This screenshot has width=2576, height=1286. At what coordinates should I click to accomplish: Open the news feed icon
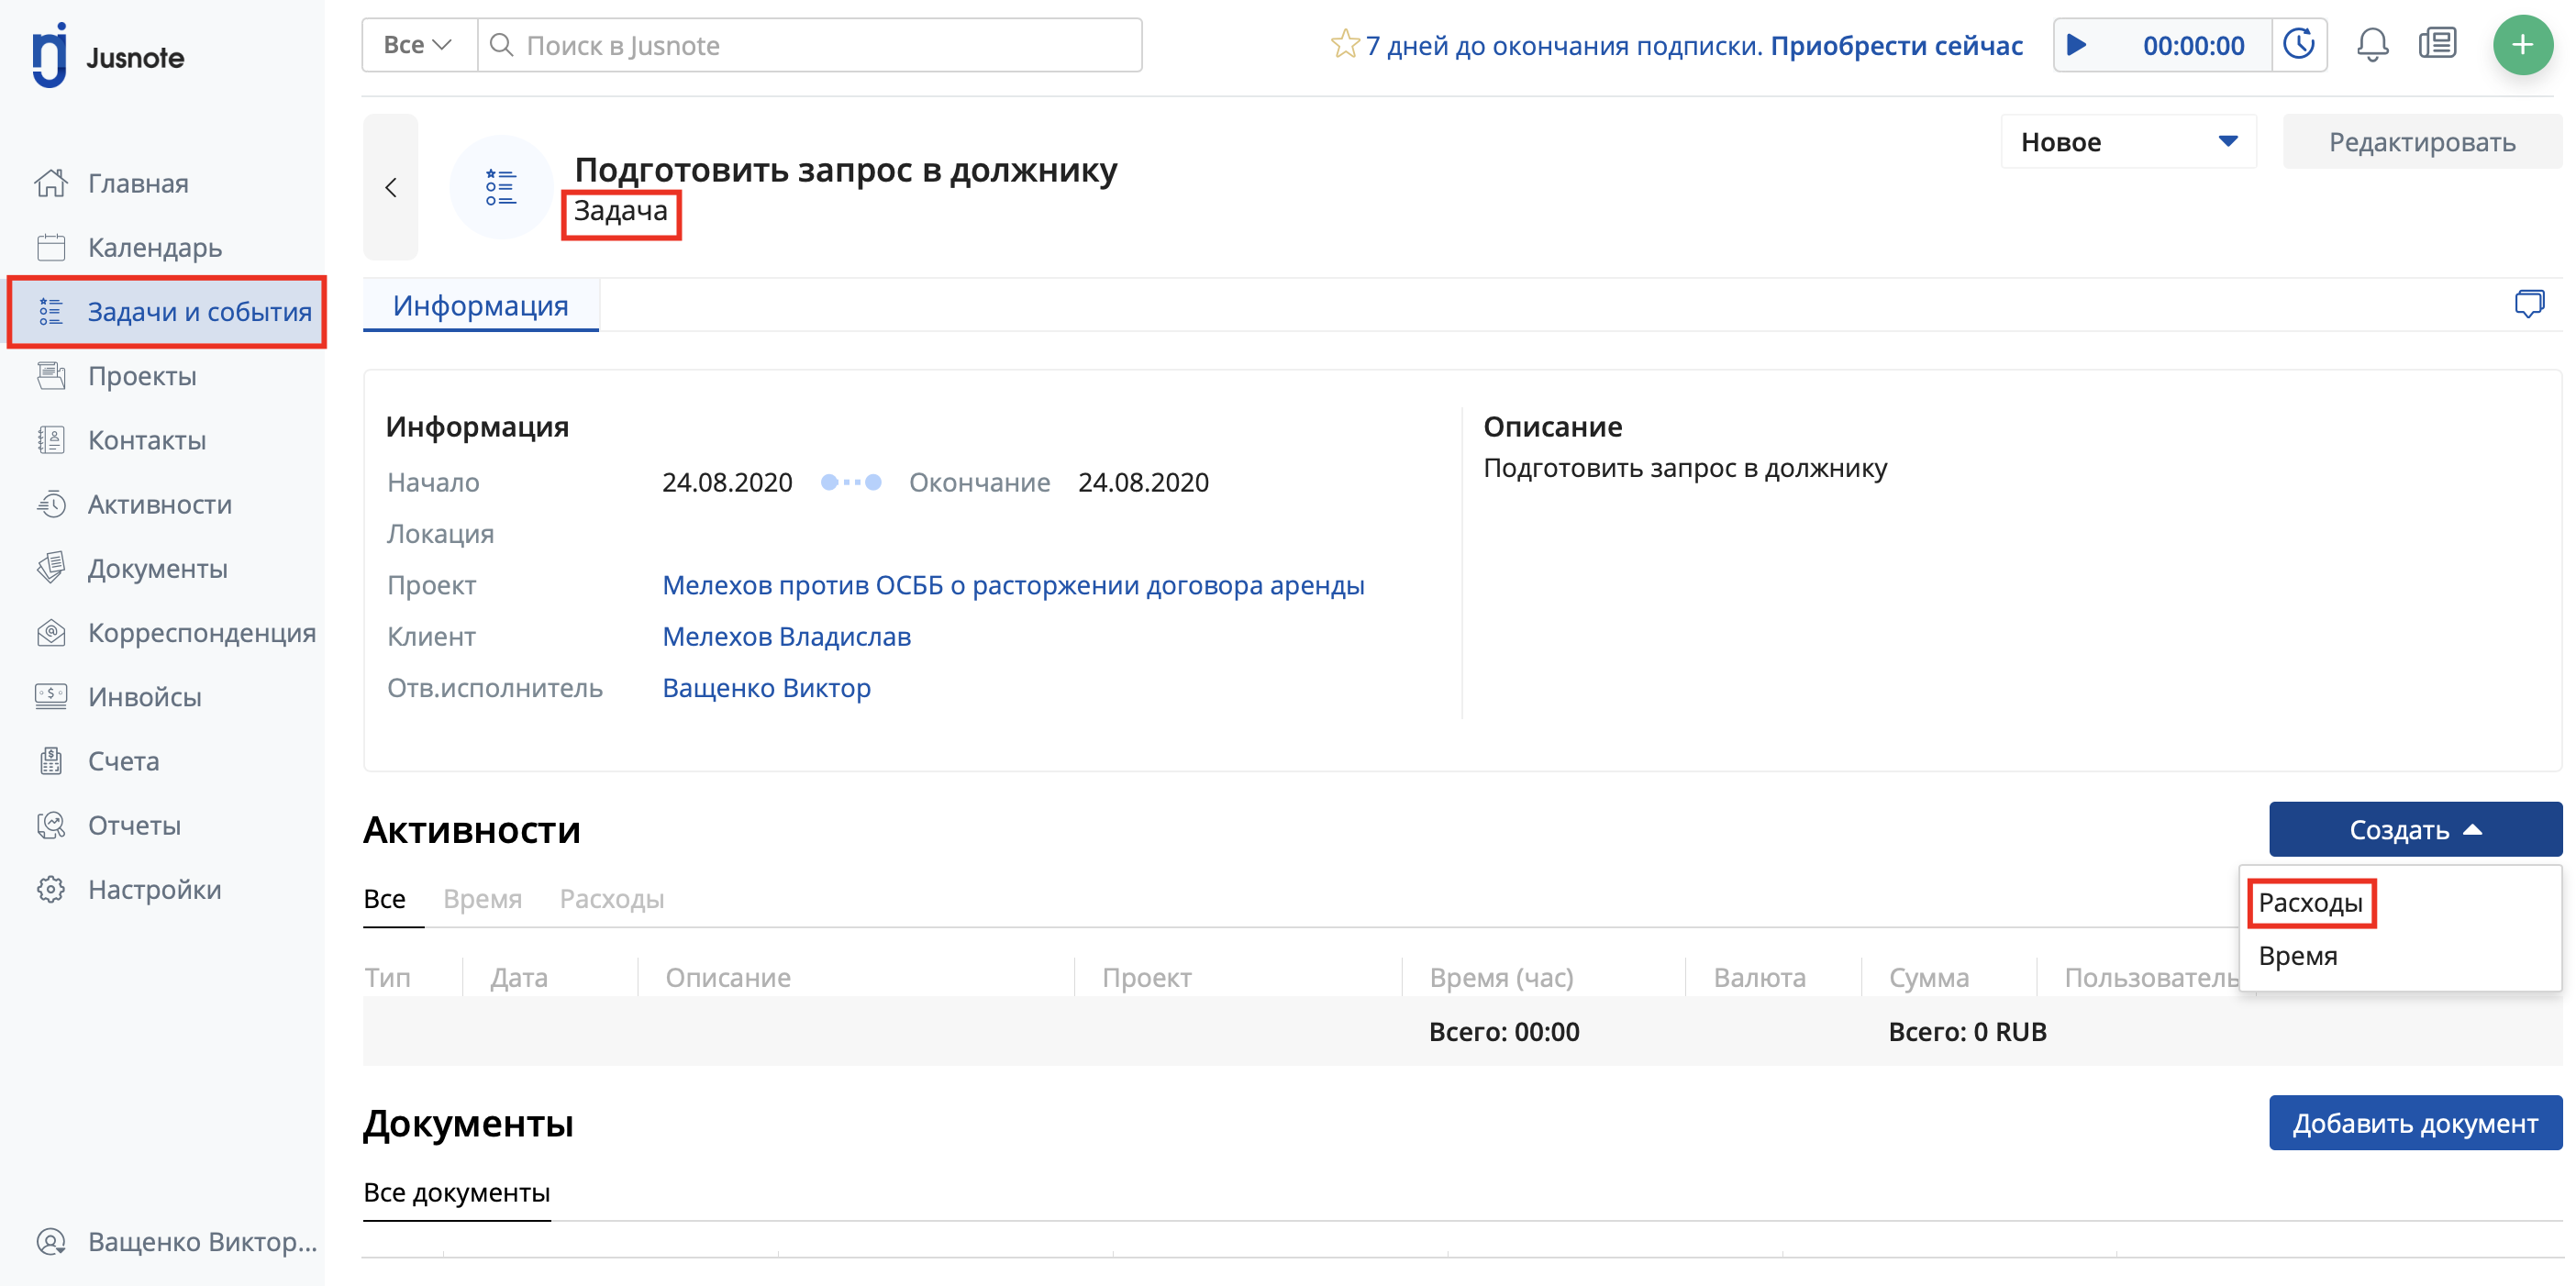click(2437, 44)
